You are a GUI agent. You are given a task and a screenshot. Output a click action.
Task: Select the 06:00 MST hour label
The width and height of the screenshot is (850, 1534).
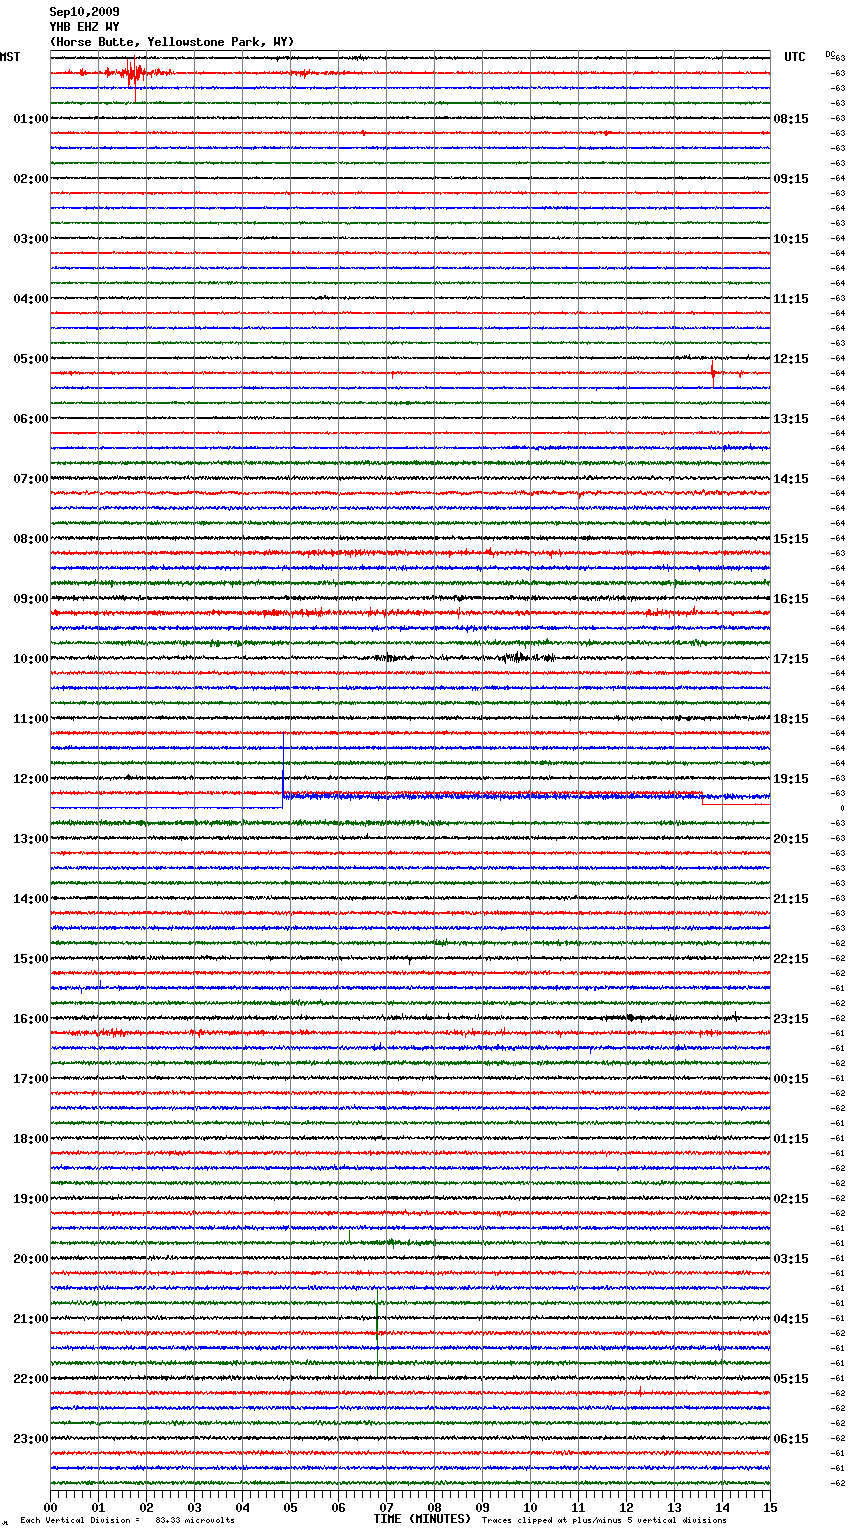(30, 419)
